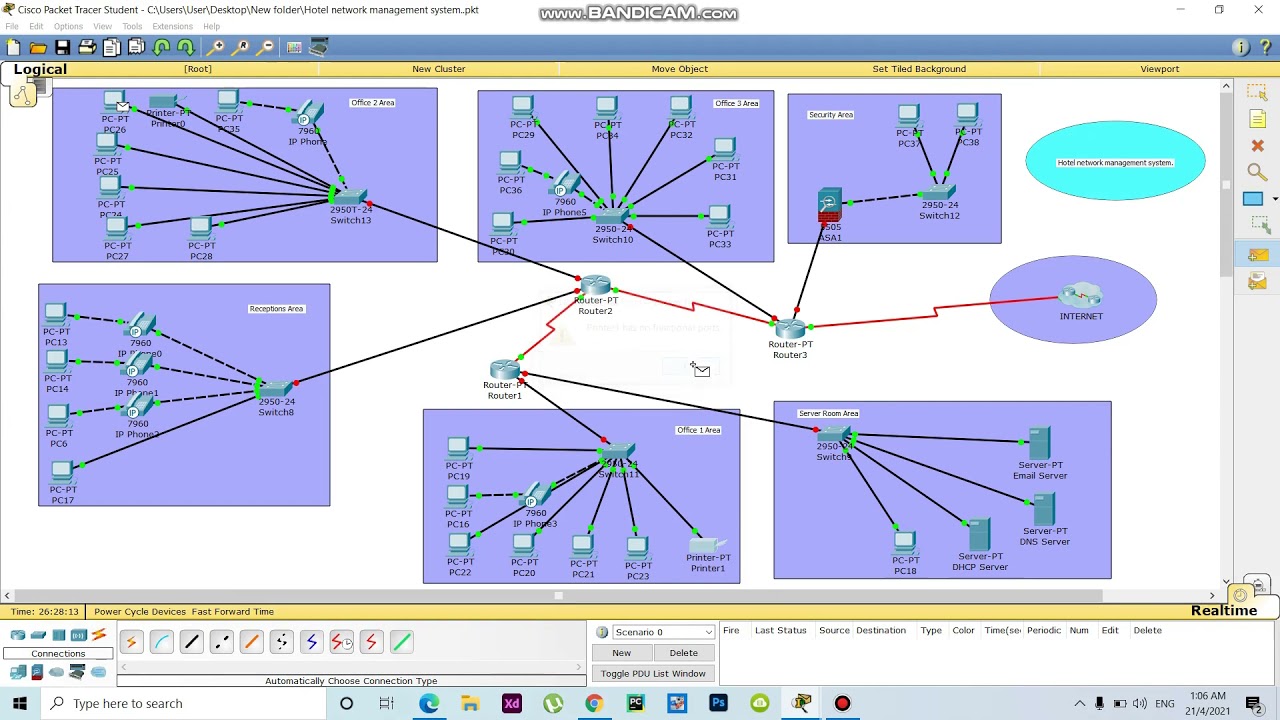Screen dimensions: 1280x720
Task: Click Set Tiled Background
Action: 919,69
